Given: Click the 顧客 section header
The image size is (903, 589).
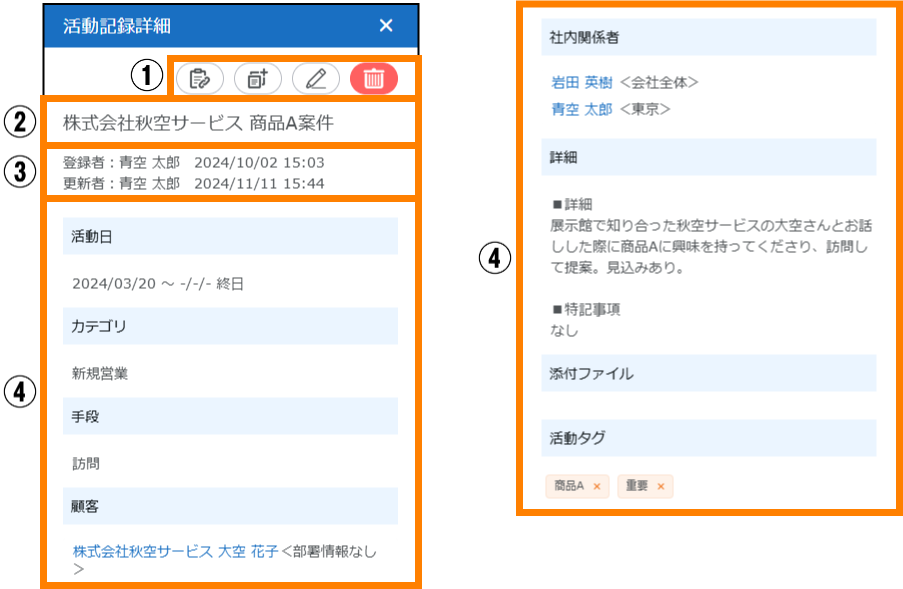Looking at the screenshot, I should click(230, 506).
